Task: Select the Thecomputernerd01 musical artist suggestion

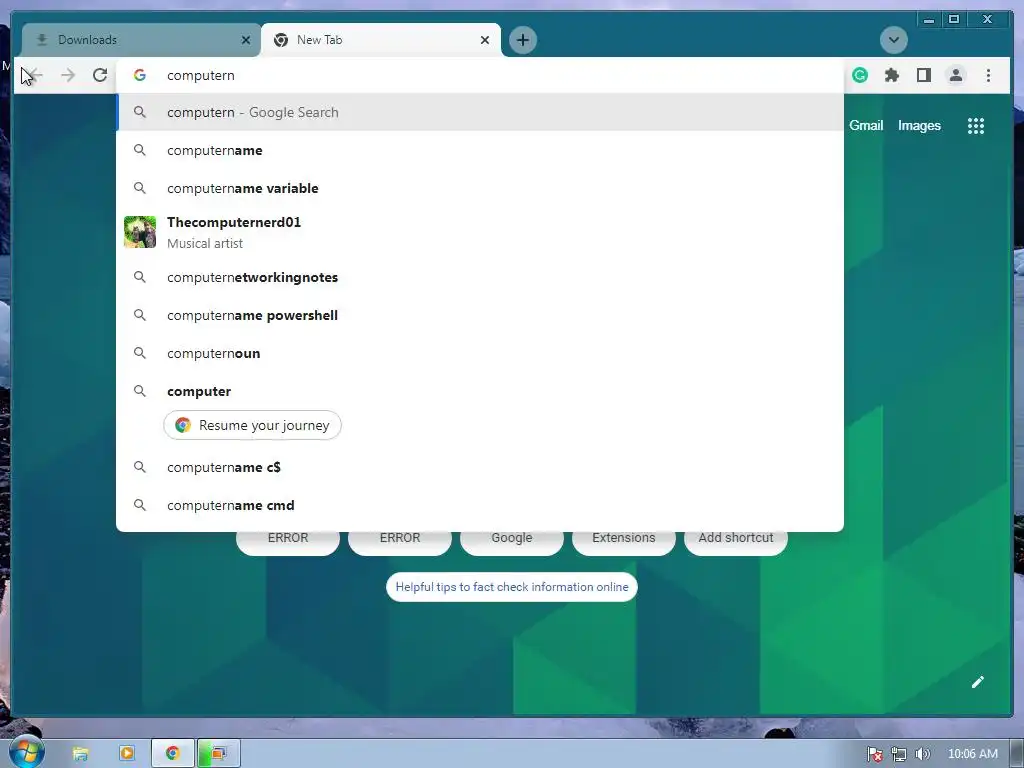Action: click(x=480, y=232)
